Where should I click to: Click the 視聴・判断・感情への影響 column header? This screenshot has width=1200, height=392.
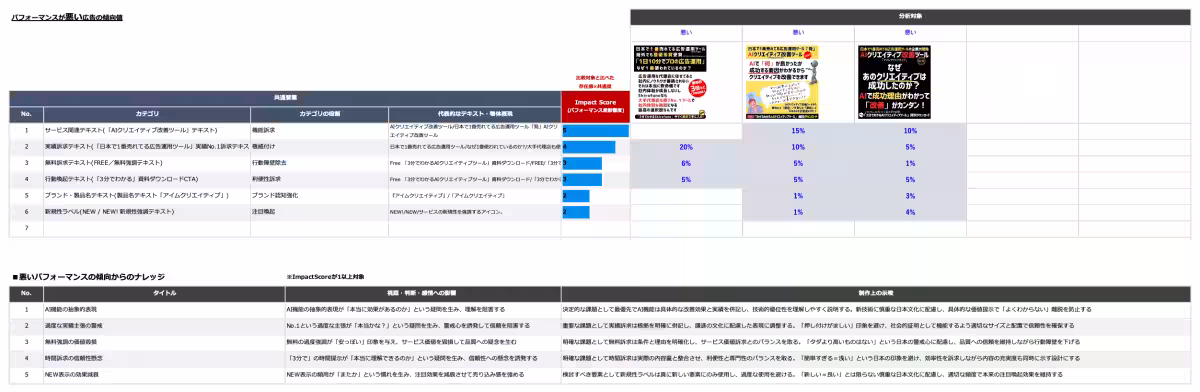[x=422, y=293]
